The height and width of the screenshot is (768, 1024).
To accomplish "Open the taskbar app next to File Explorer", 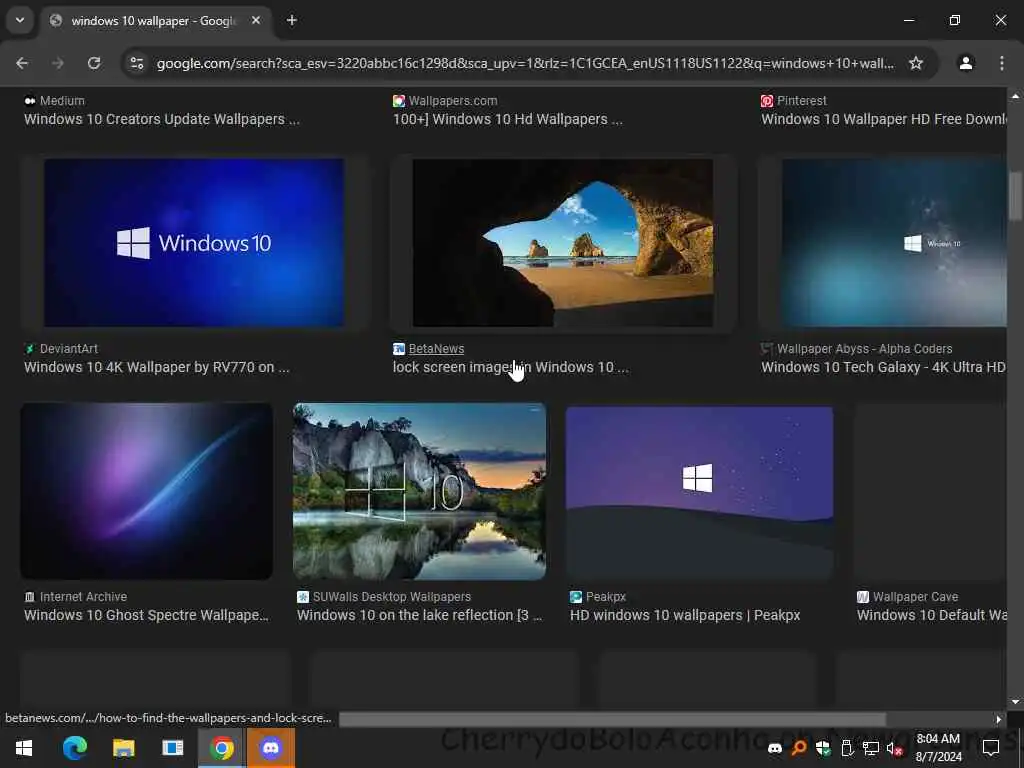I will tap(173, 748).
